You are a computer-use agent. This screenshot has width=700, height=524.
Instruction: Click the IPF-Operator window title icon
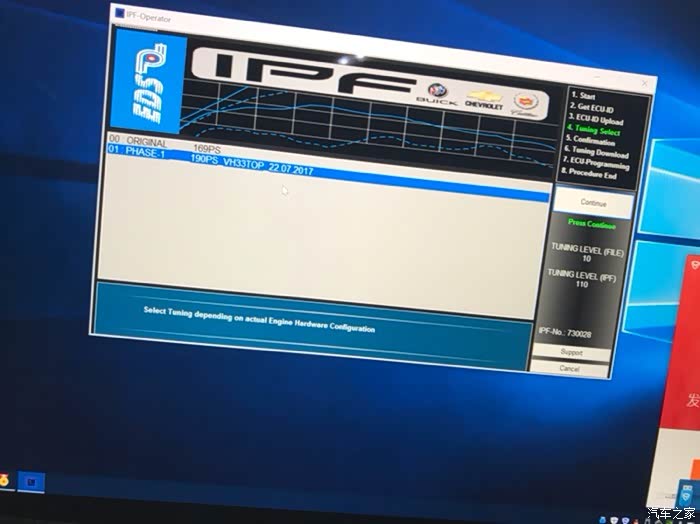(x=119, y=12)
